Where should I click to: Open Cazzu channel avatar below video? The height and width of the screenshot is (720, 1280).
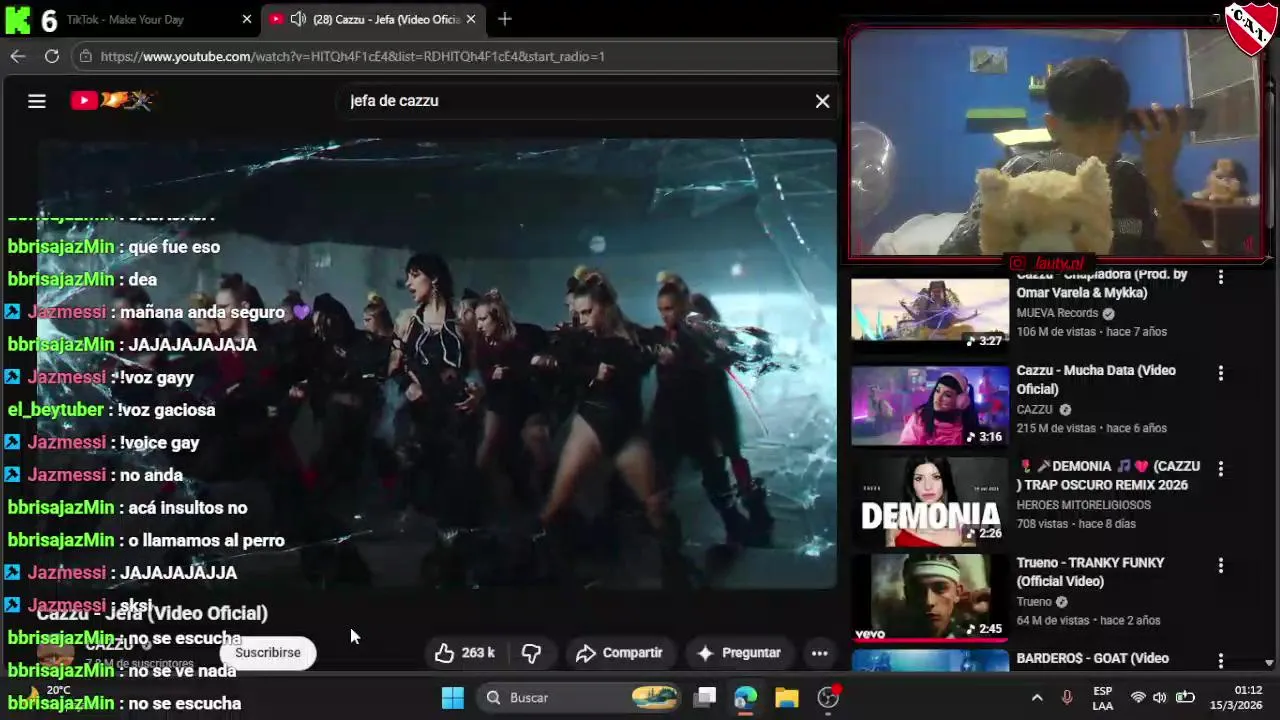55,653
